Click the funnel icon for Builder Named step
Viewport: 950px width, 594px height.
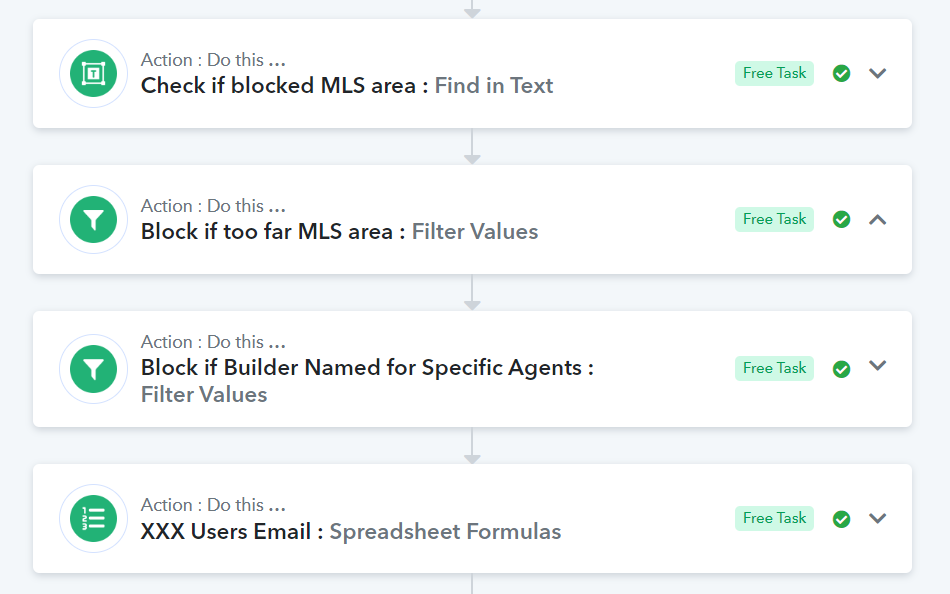(93, 369)
